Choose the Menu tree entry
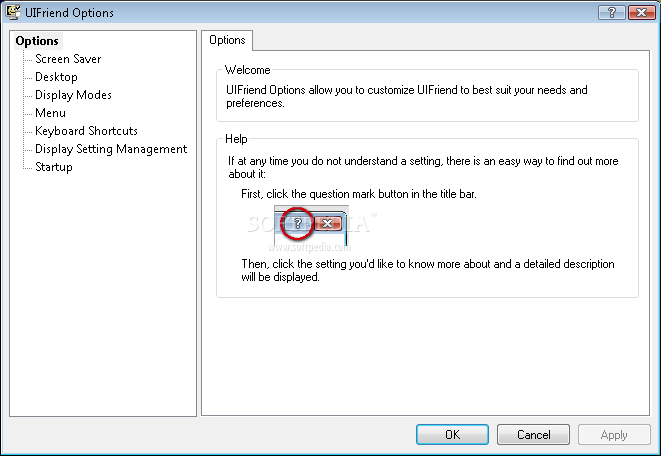Viewport: 661px width, 456px height. point(50,113)
